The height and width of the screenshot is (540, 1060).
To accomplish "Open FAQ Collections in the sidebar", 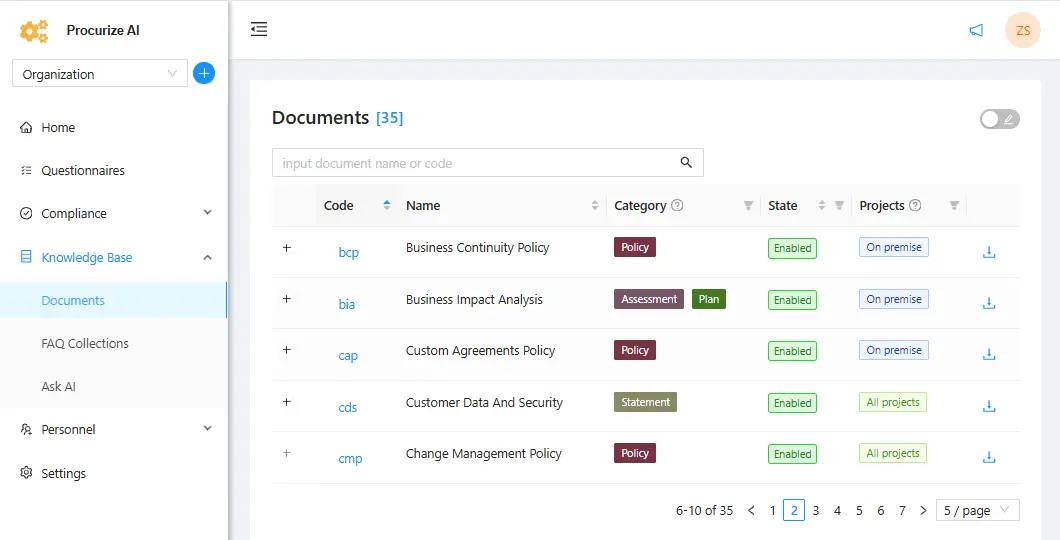I will pos(85,343).
